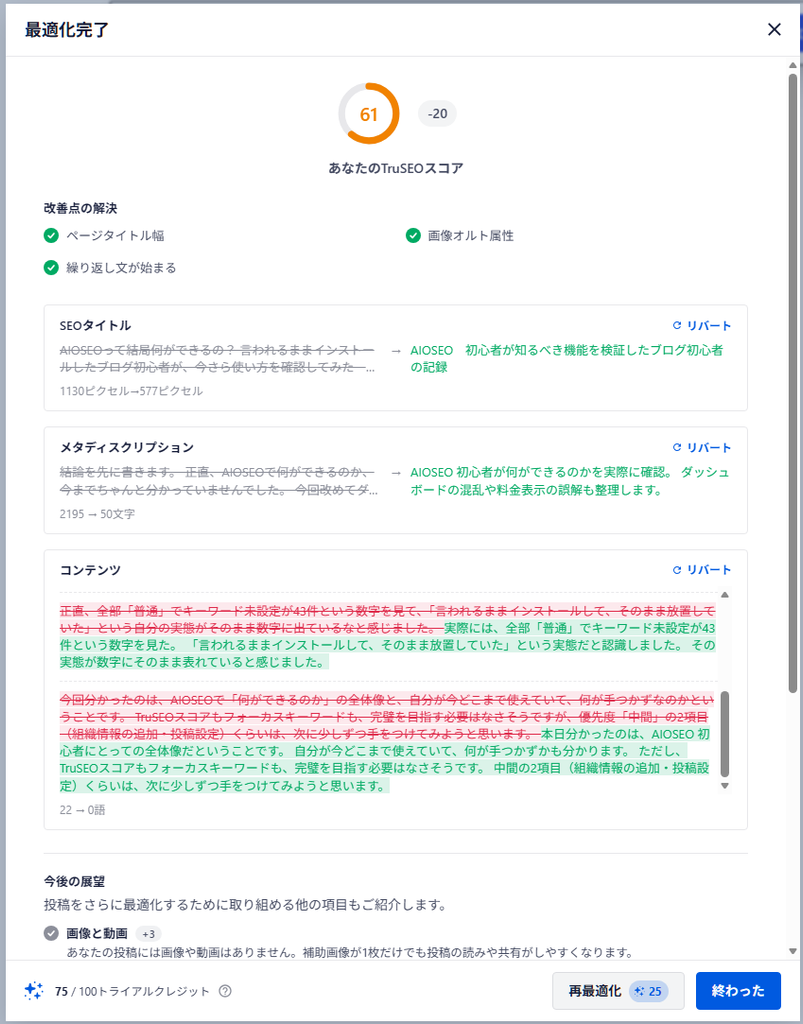
Task: Click the dialog's main scrollbar thumb
Action: (793, 382)
